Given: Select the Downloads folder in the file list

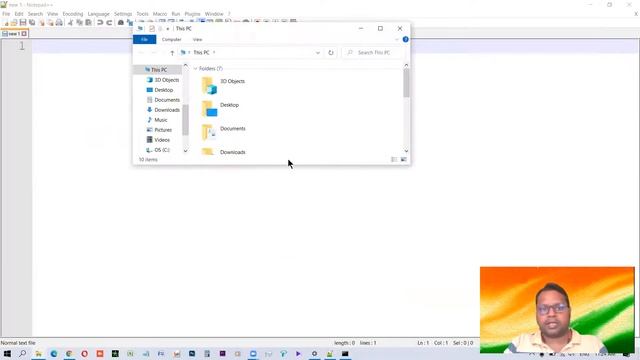Looking at the screenshot, I should [x=223, y=152].
